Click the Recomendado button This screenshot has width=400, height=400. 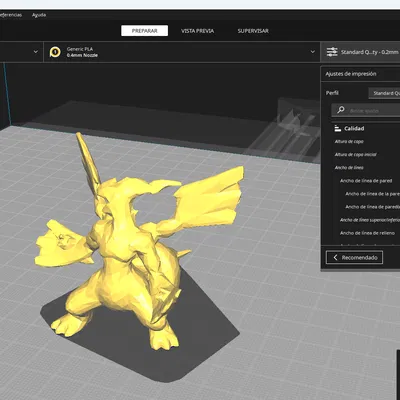coord(354,257)
